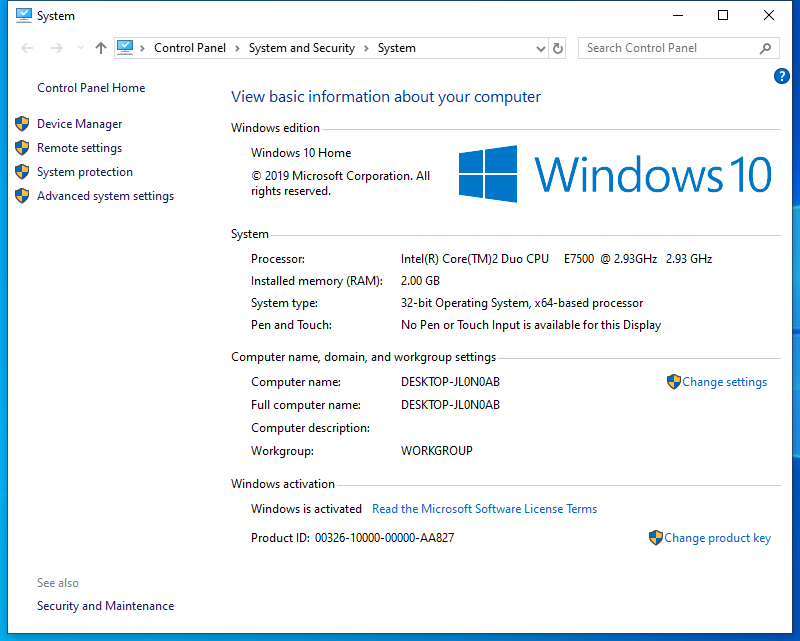Viewport: 800px width, 641px height.
Task: Open System protection link
Action: point(85,172)
